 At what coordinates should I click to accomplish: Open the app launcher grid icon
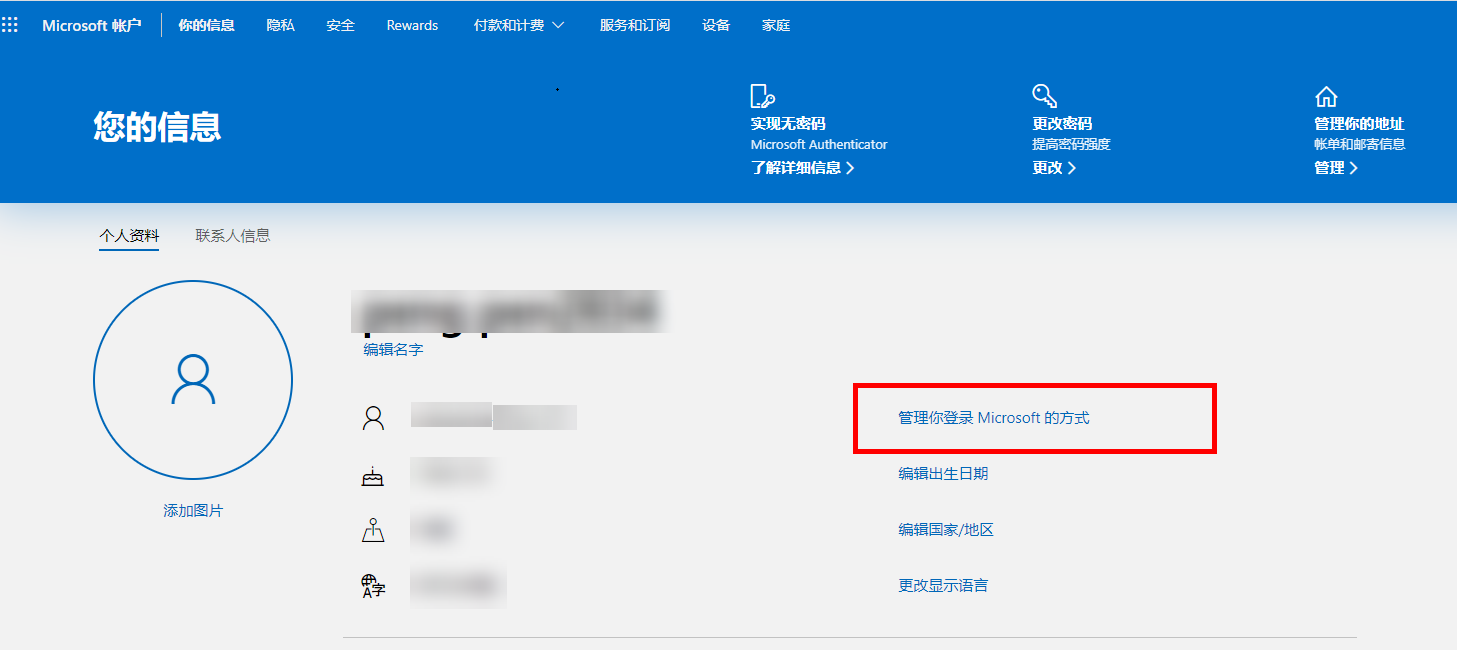tap(10, 25)
